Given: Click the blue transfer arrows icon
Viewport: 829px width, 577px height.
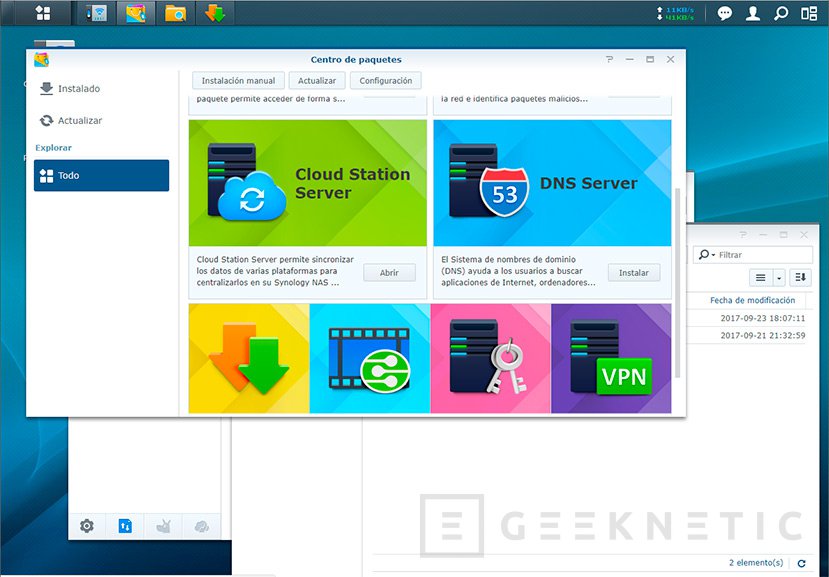Looking at the screenshot, I should tap(125, 526).
